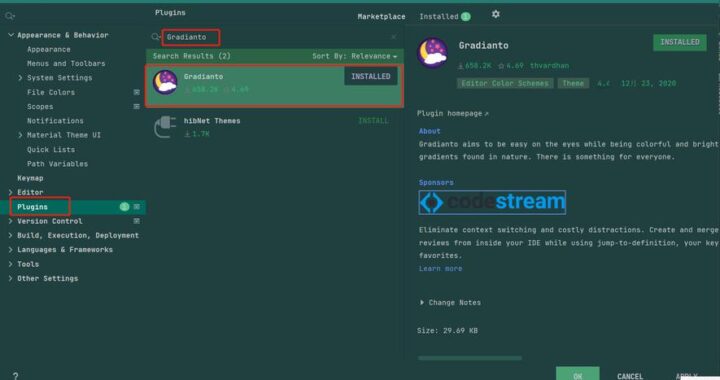Expand the Tools section
720x380 pixels.
[x=11, y=264]
